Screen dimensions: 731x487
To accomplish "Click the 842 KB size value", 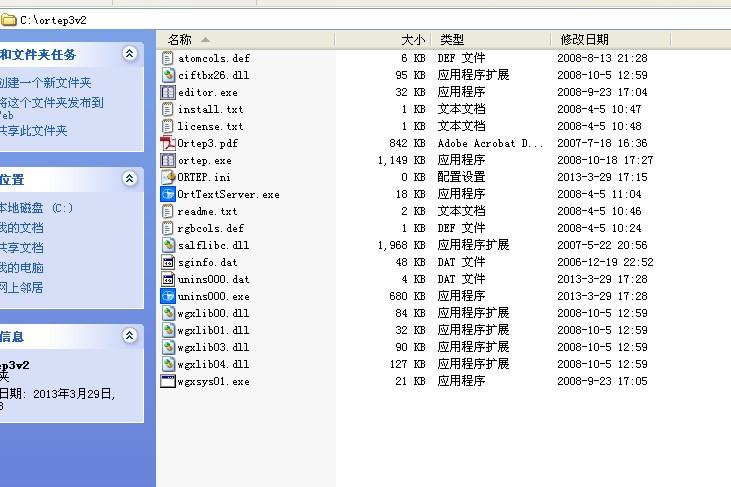I will (407, 143).
